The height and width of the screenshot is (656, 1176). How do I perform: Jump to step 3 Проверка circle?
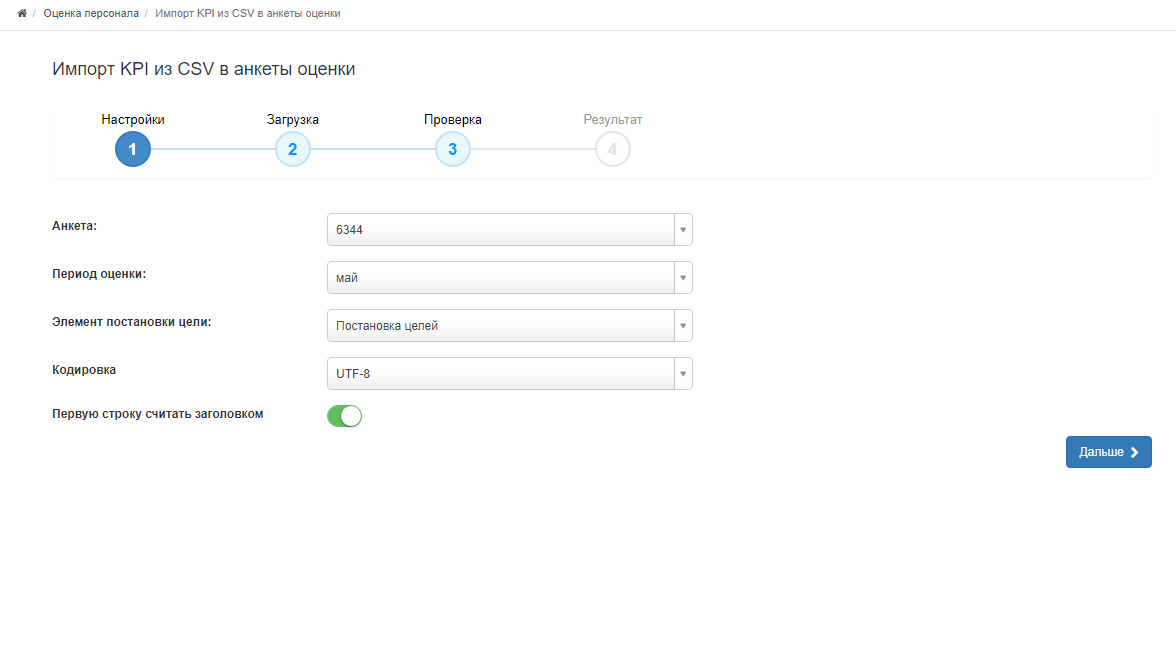pyautogui.click(x=452, y=149)
